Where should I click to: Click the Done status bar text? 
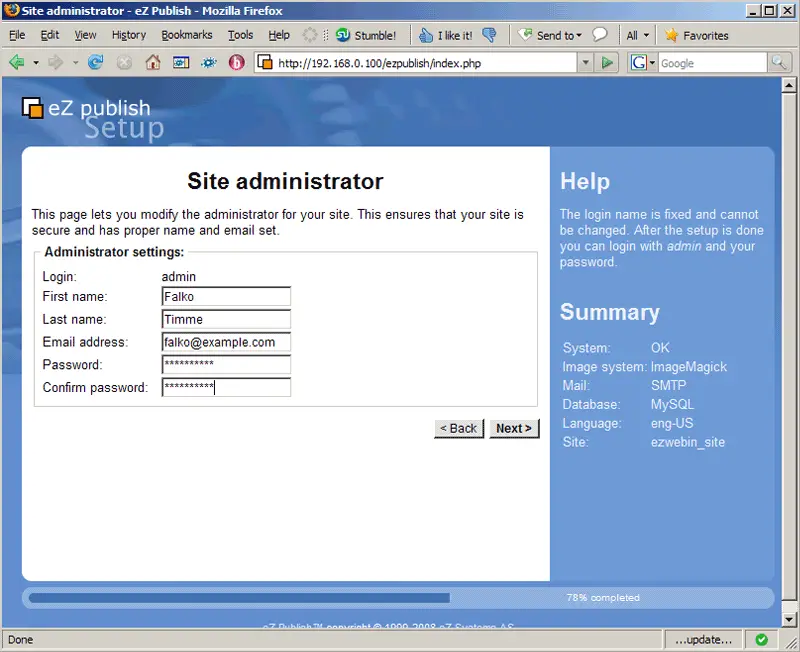click(20, 640)
